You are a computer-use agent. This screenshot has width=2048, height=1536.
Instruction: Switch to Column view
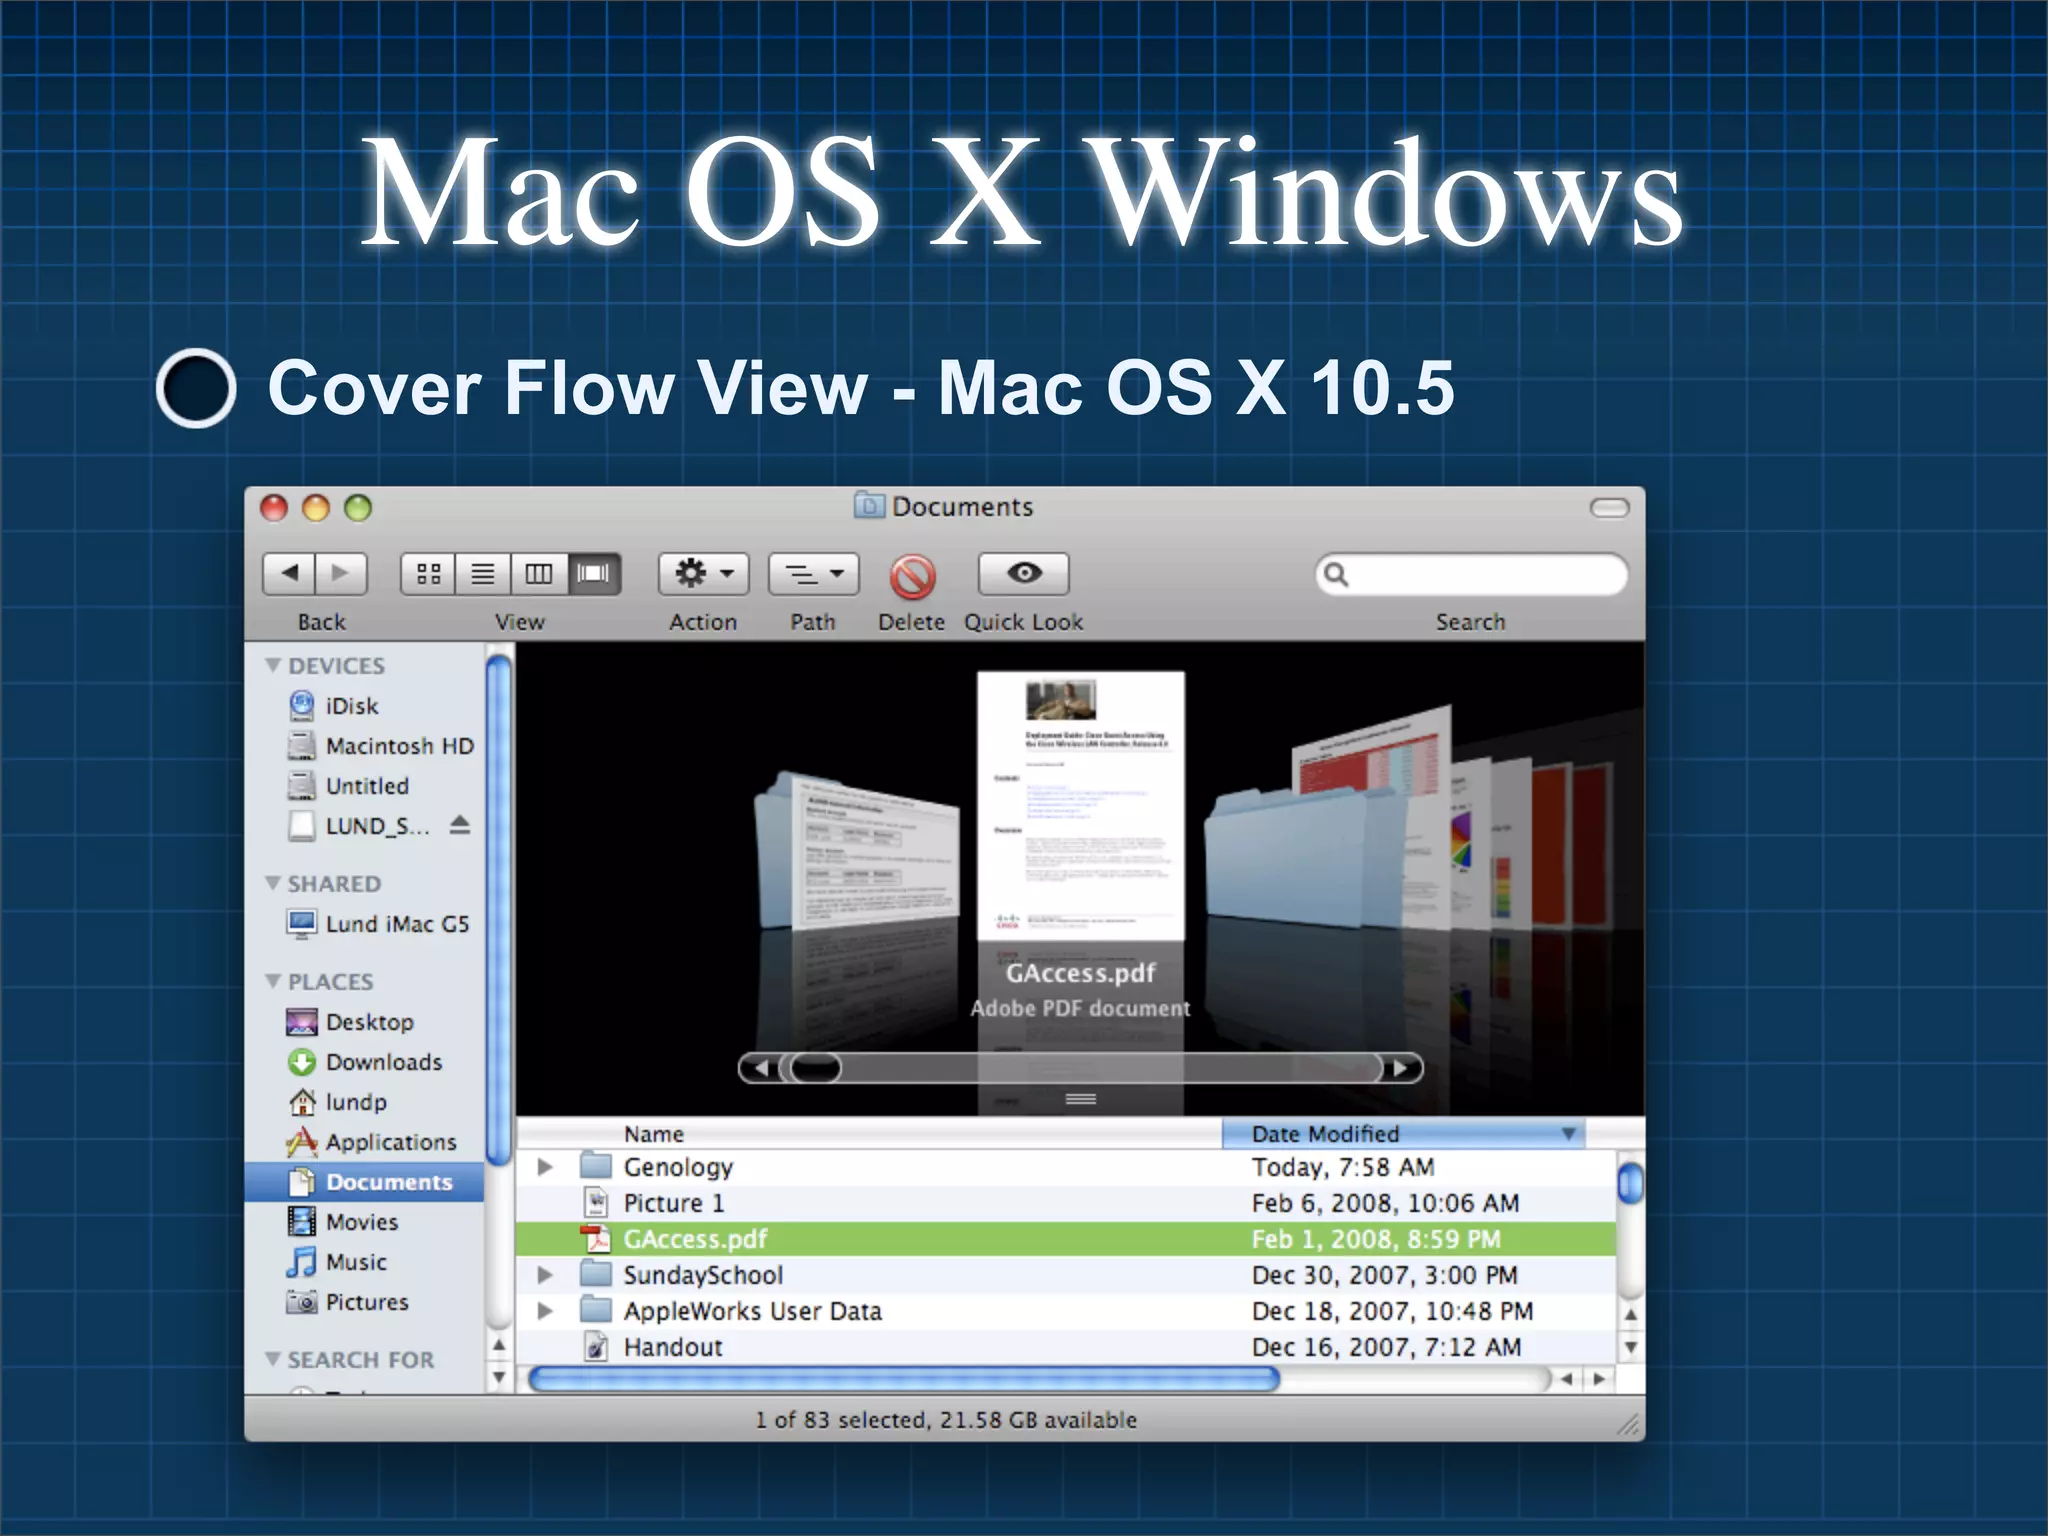(x=539, y=573)
